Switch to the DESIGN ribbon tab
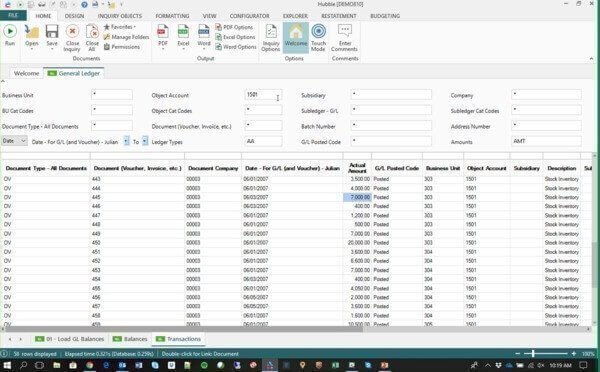The image size is (600, 372). (74, 16)
